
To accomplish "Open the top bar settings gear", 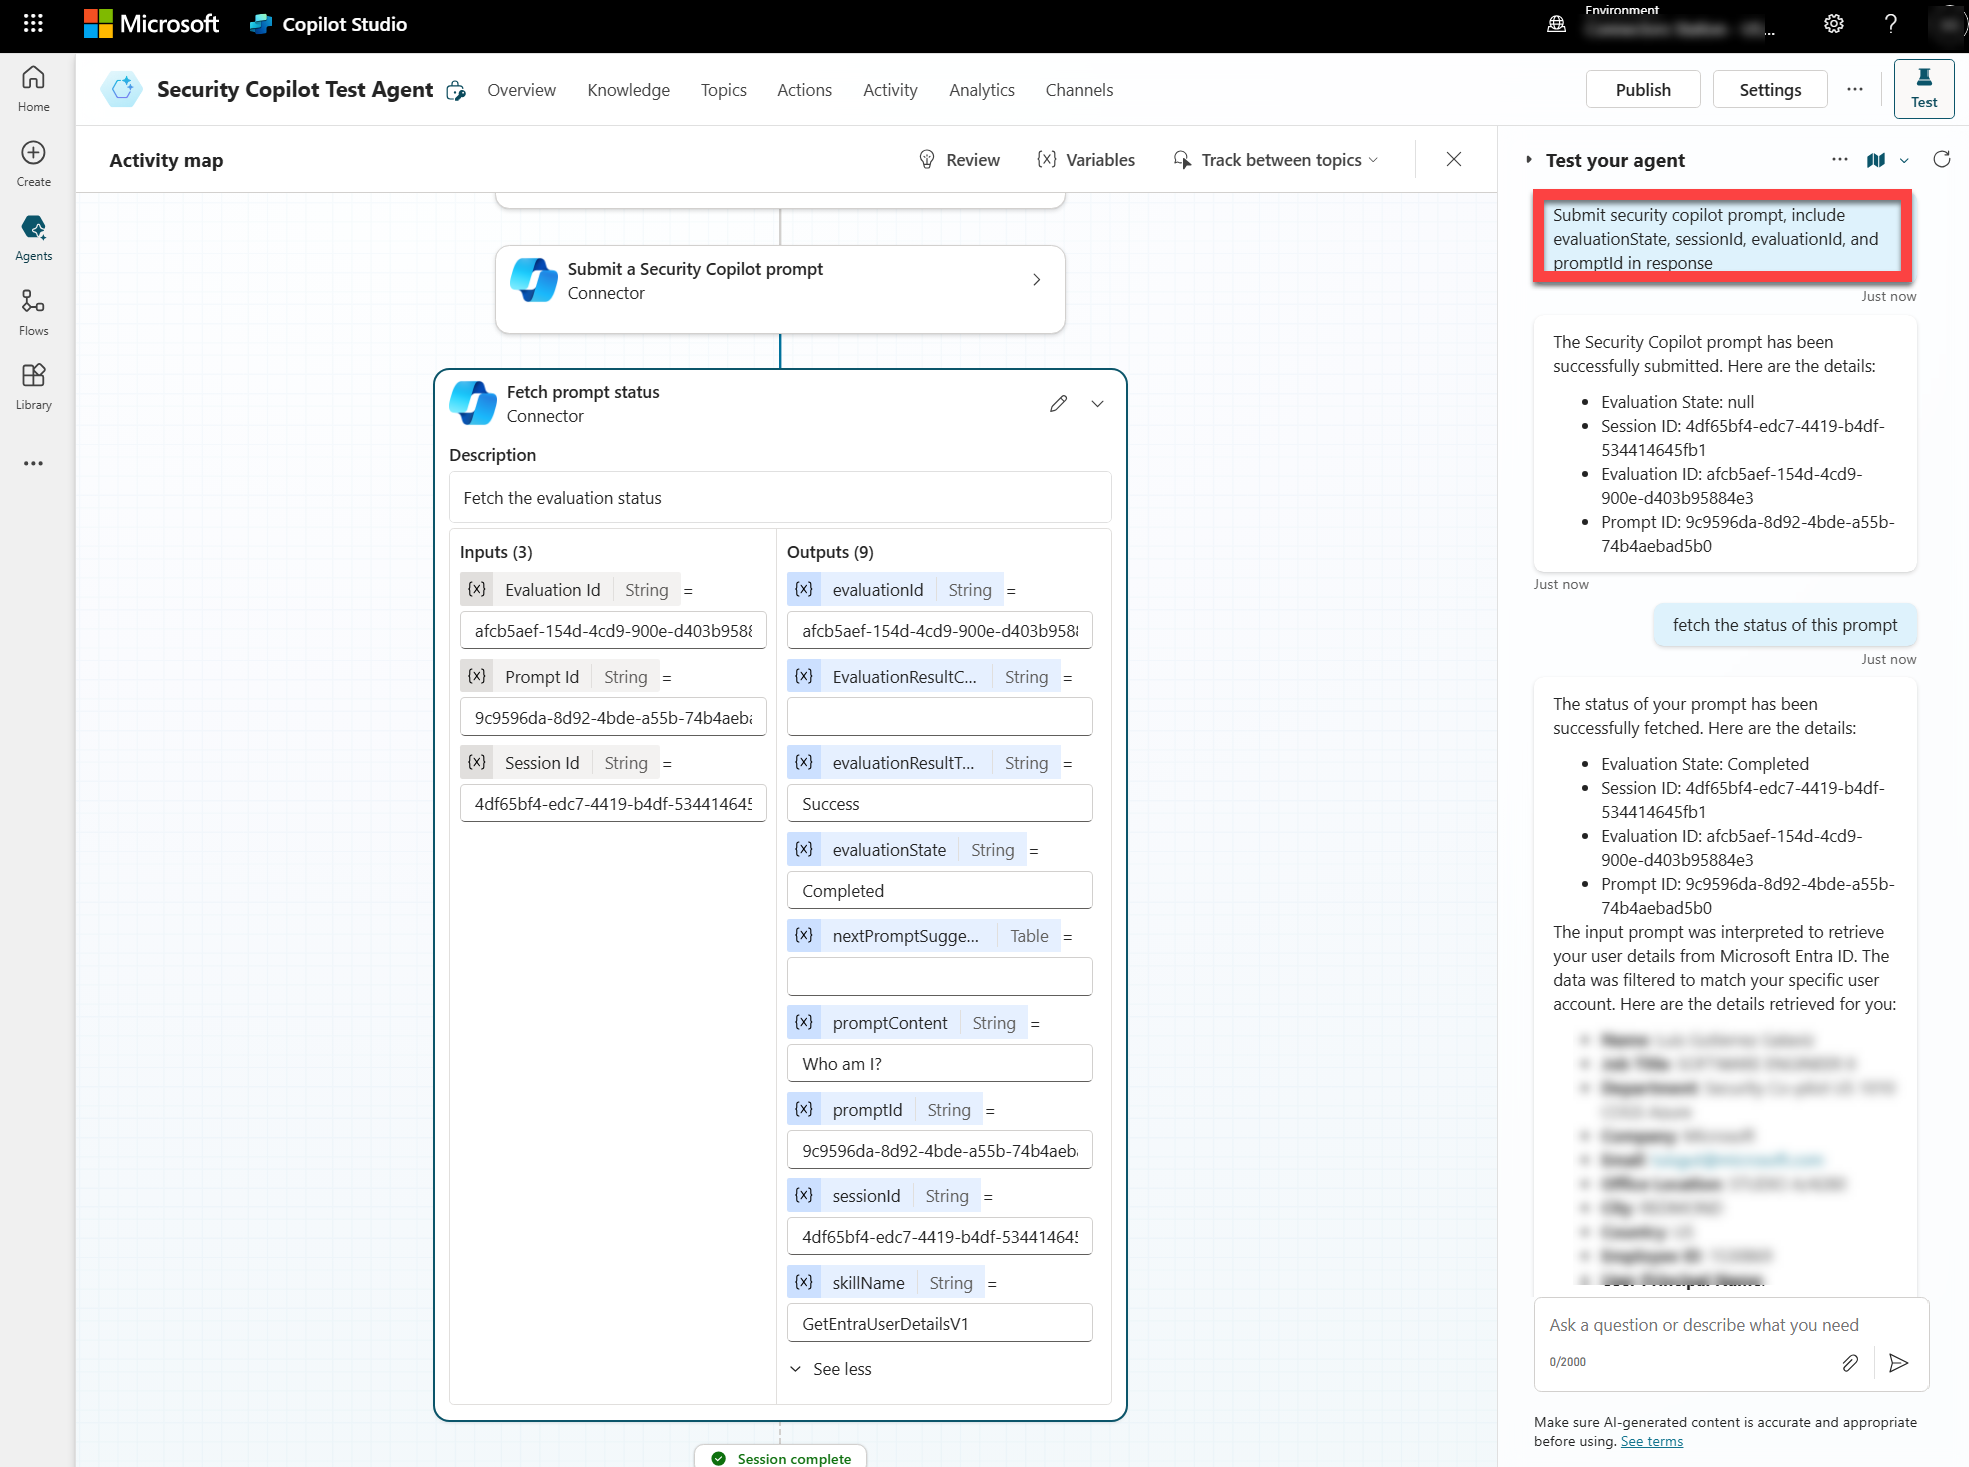I will [x=1833, y=24].
